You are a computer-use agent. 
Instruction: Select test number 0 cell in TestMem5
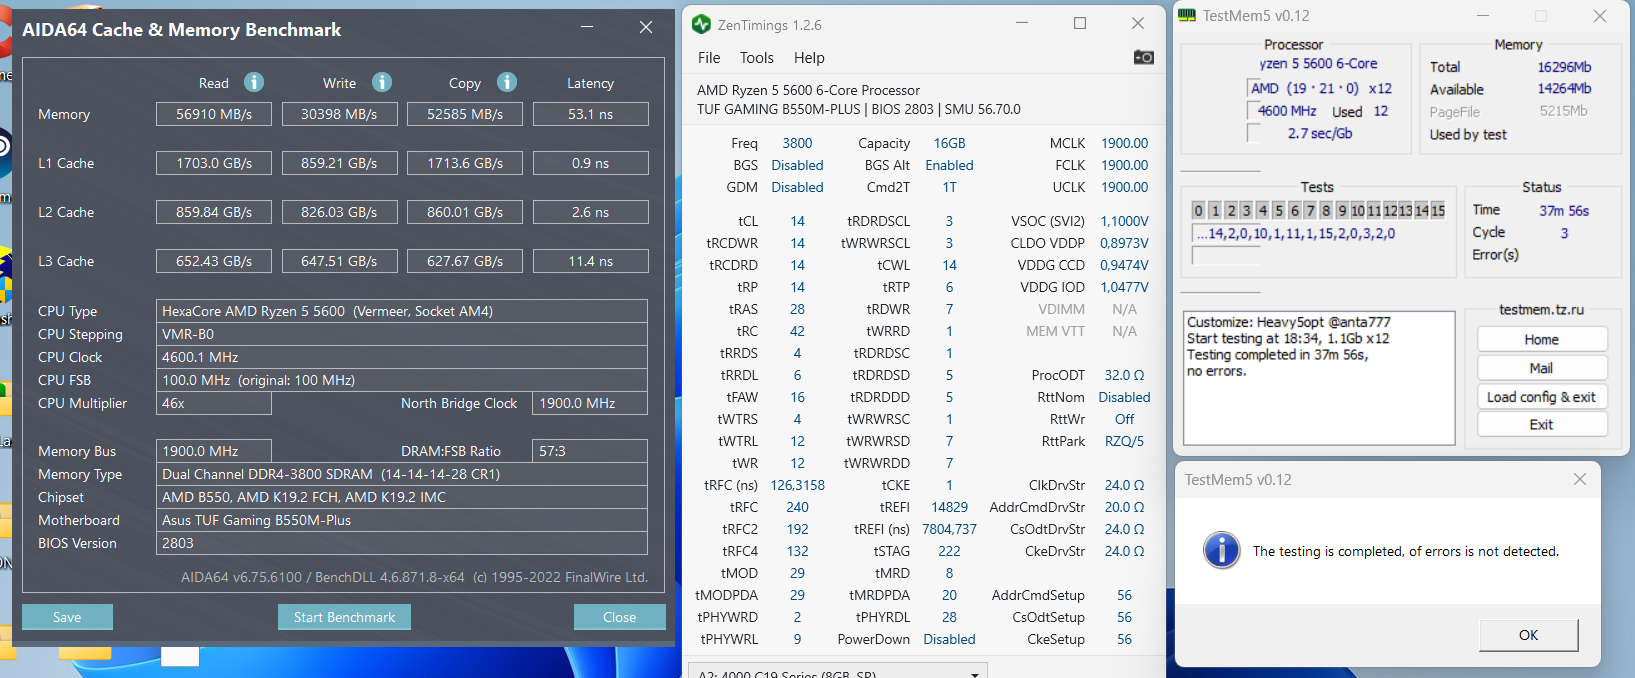pos(1199,210)
